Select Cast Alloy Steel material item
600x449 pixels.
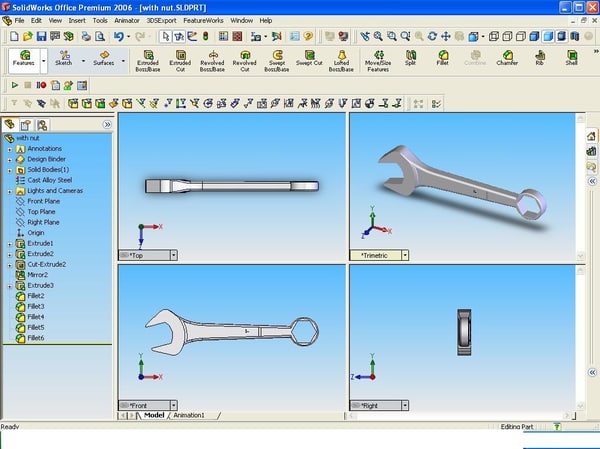point(44,180)
